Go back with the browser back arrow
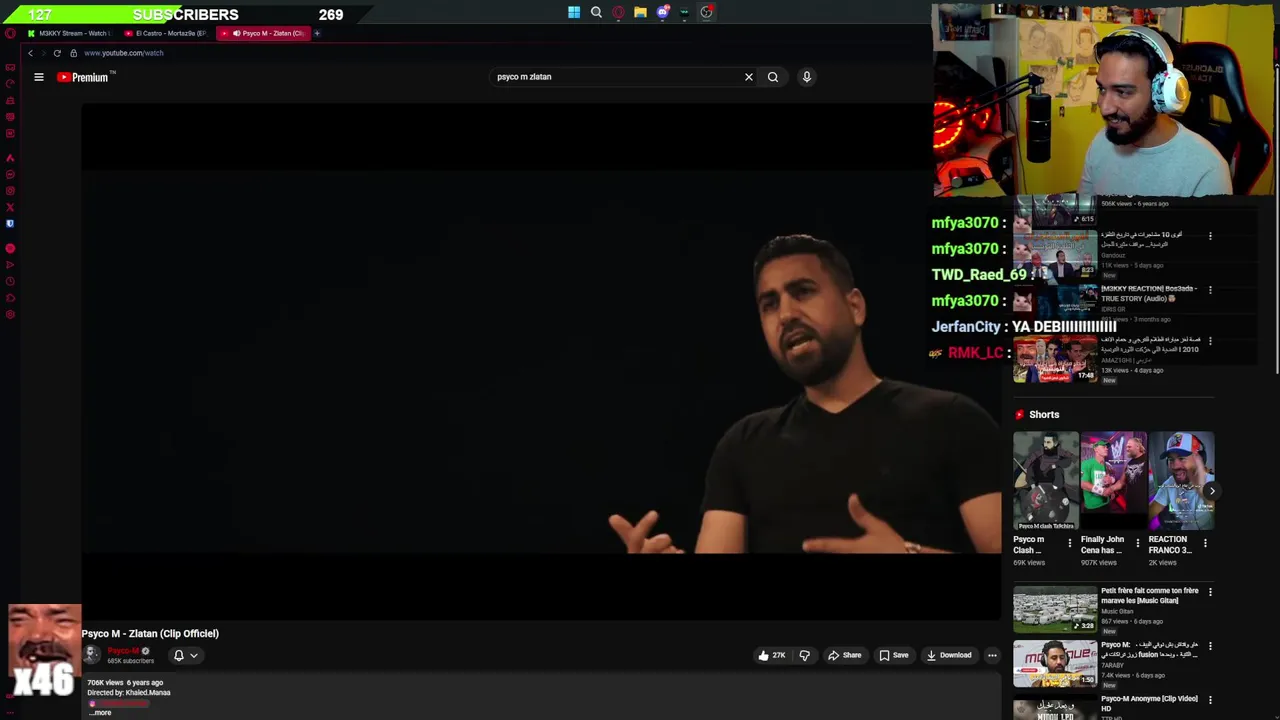The height and width of the screenshot is (720, 1280). 30,53
